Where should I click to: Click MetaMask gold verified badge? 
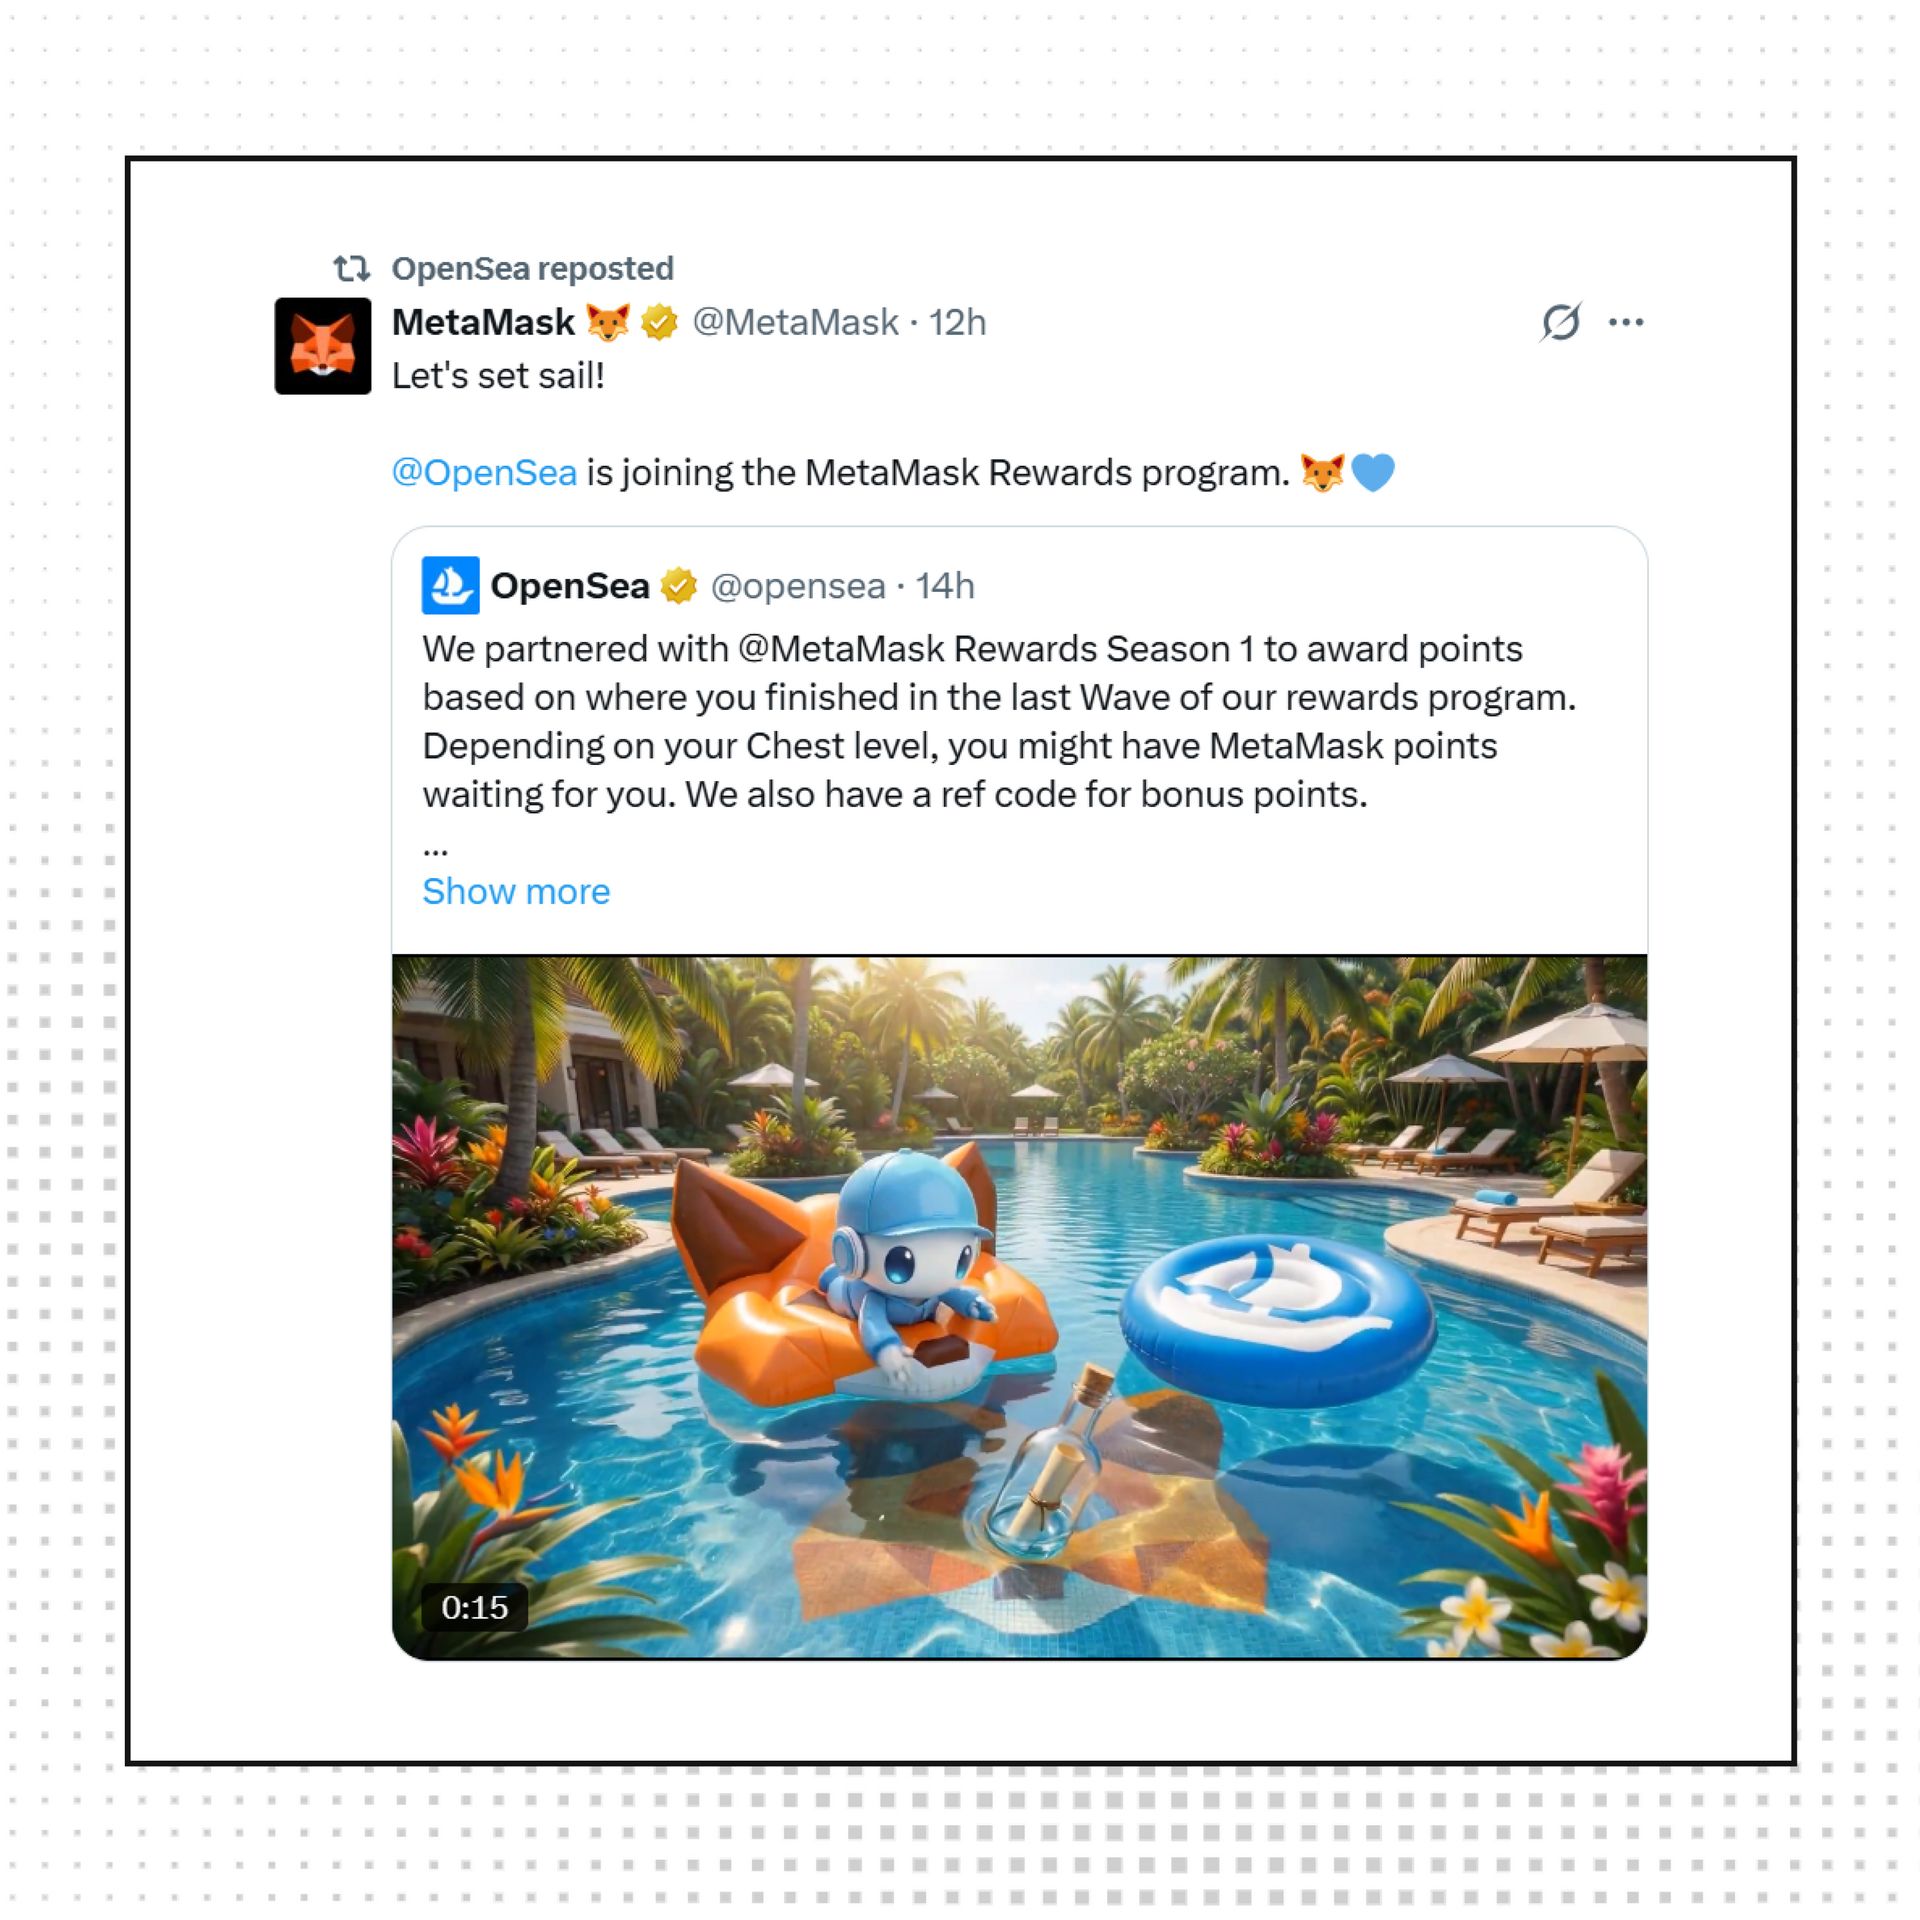659,323
